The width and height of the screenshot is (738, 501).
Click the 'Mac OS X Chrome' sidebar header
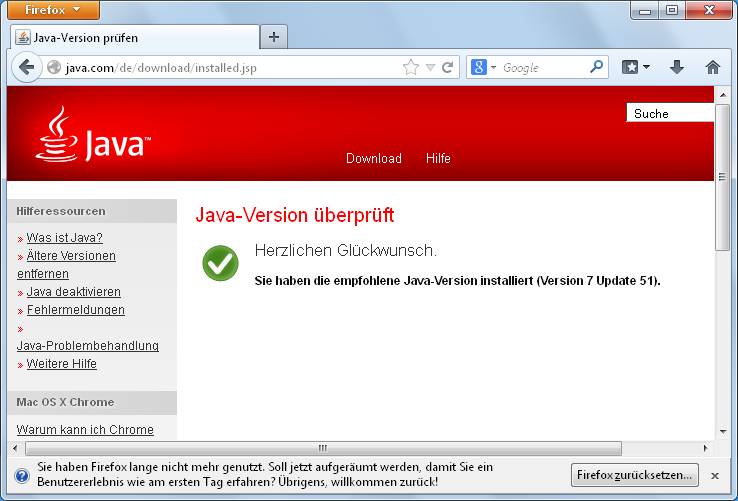[x=65, y=402]
